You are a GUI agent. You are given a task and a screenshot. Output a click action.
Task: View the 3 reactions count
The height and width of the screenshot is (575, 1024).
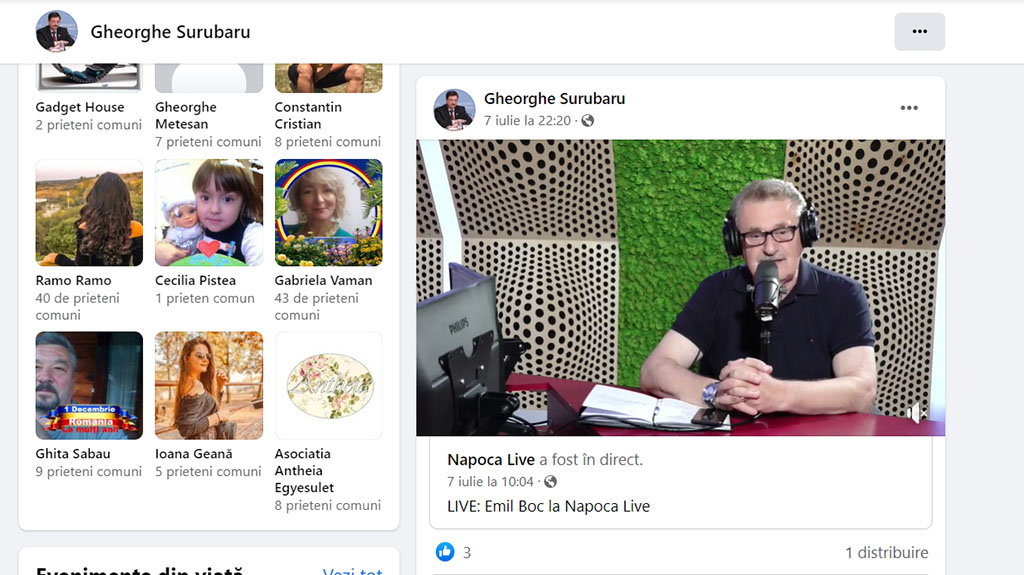tap(467, 553)
